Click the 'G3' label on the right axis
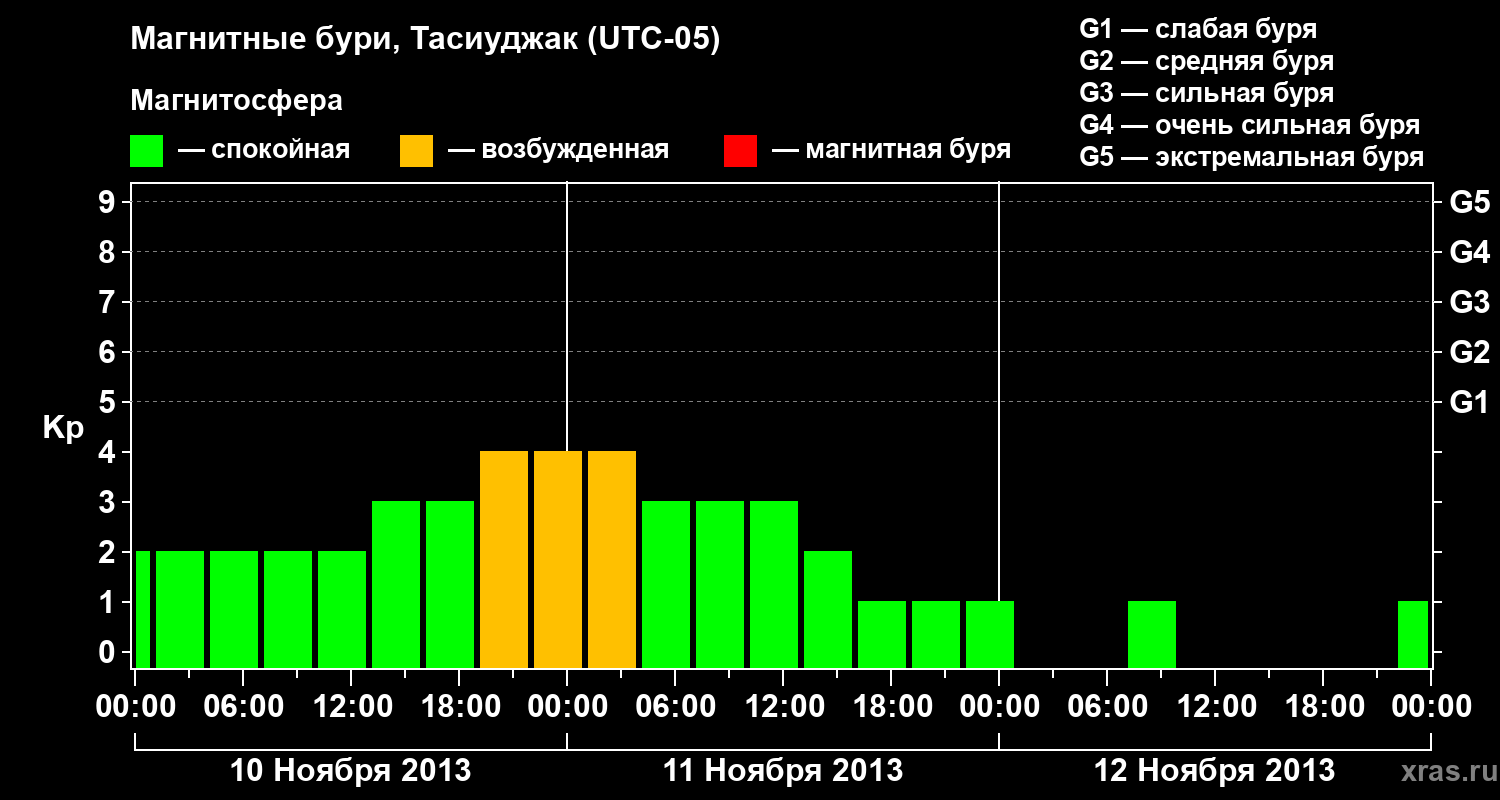 (x=1469, y=302)
